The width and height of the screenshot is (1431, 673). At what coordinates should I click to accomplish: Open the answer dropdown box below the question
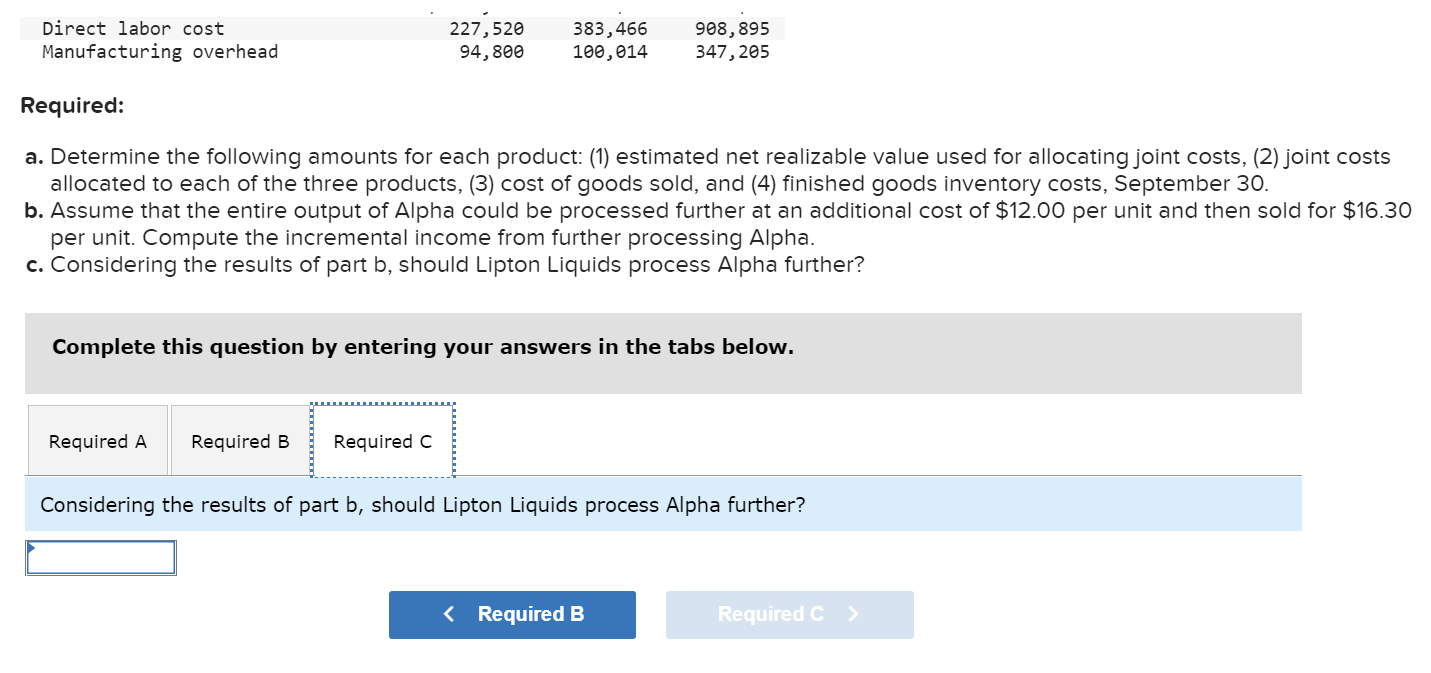pos(102,558)
